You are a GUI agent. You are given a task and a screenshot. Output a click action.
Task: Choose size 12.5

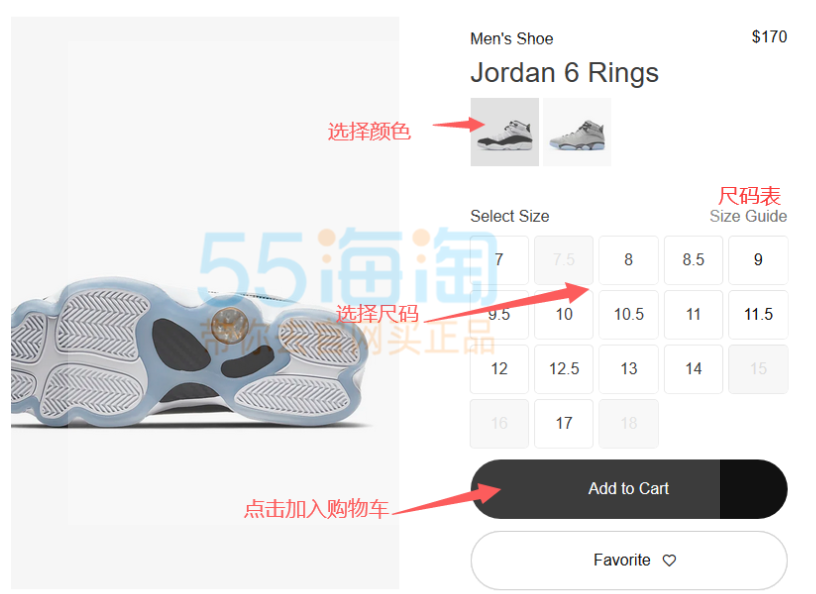pos(564,369)
